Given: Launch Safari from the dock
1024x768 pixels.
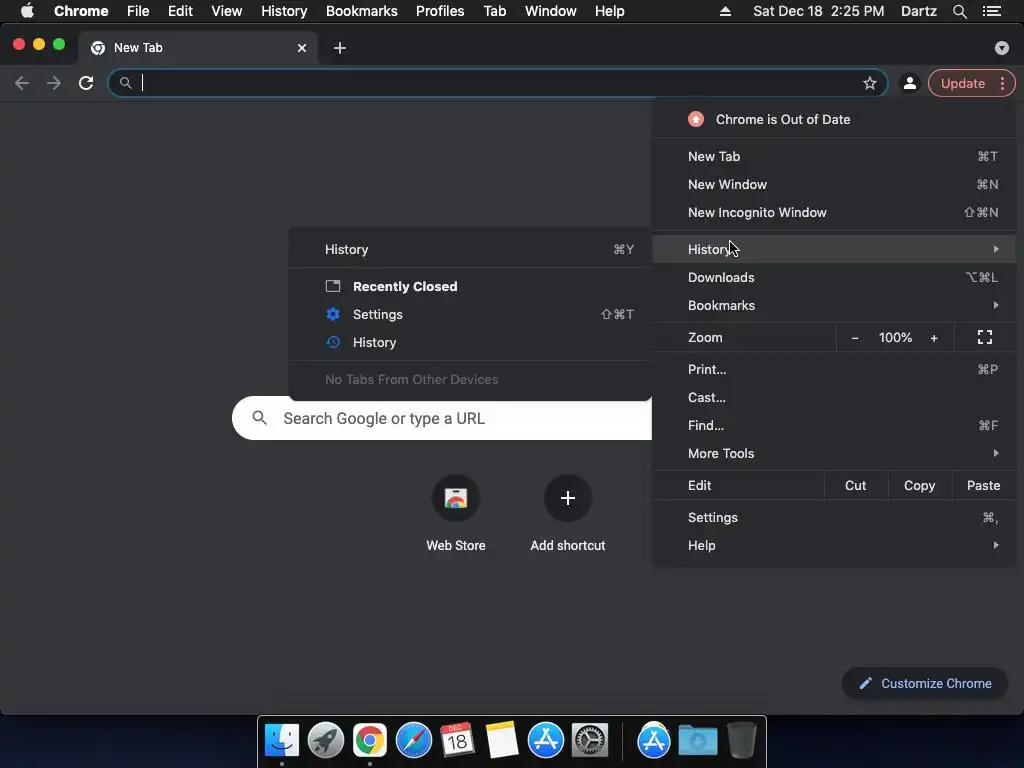Looking at the screenshot, I should click(414, 741).
